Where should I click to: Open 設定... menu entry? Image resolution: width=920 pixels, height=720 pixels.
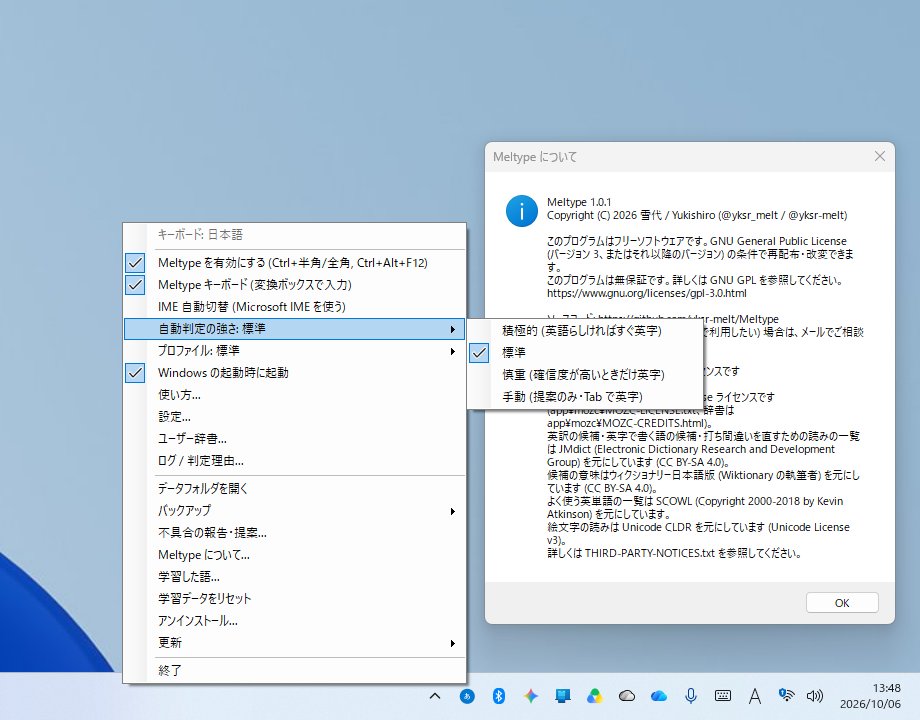[x=294, y=417]
